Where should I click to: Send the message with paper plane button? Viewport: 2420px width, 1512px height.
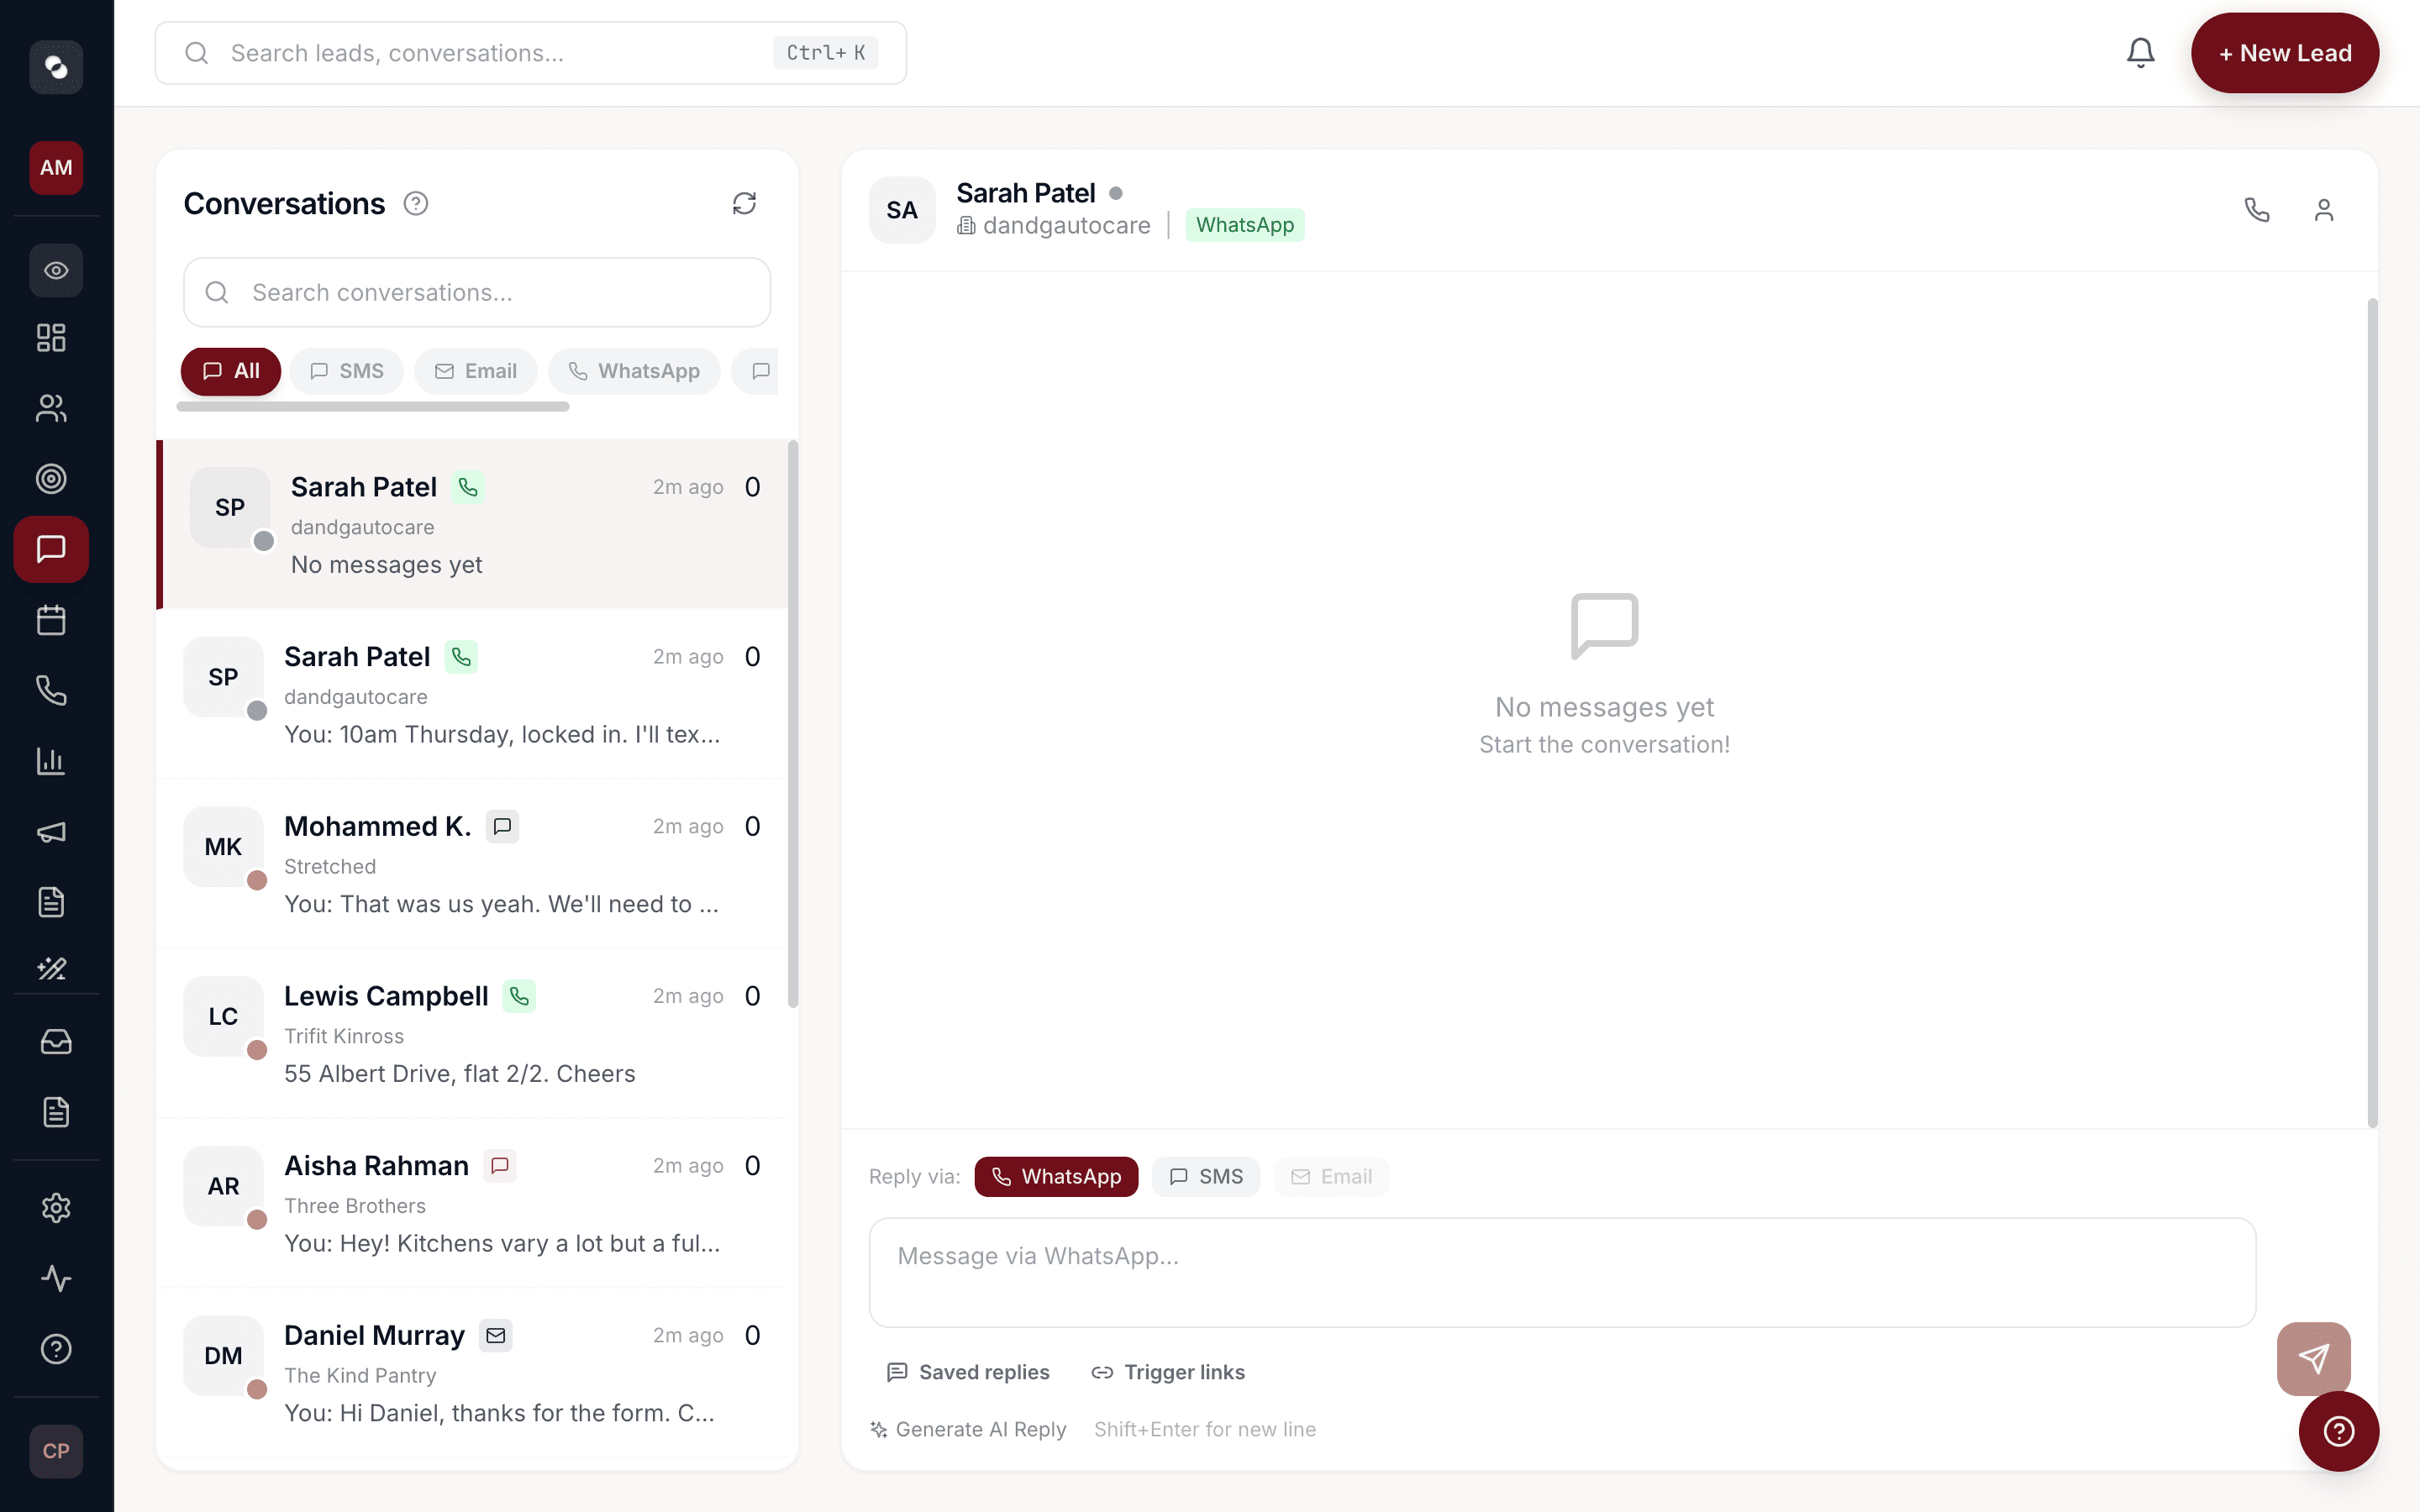(2314, 1358)
